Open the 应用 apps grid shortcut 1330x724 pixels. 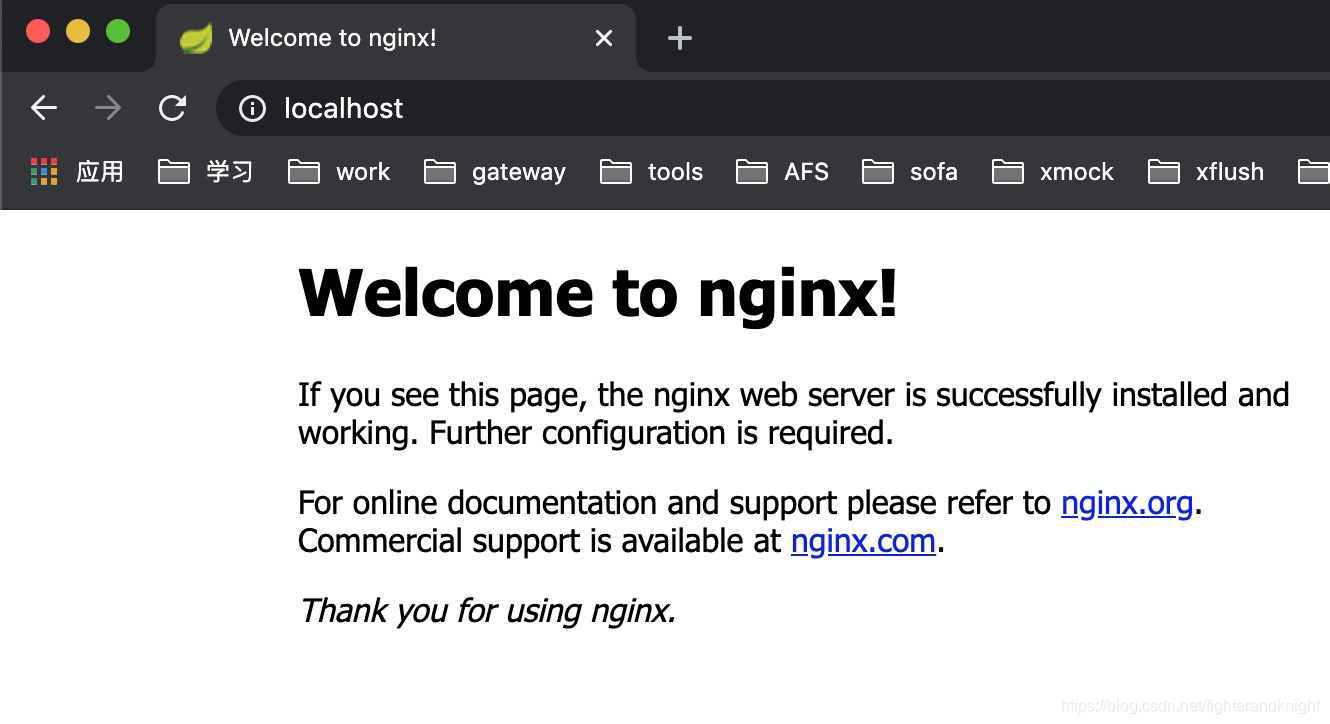tap(77, 172)
